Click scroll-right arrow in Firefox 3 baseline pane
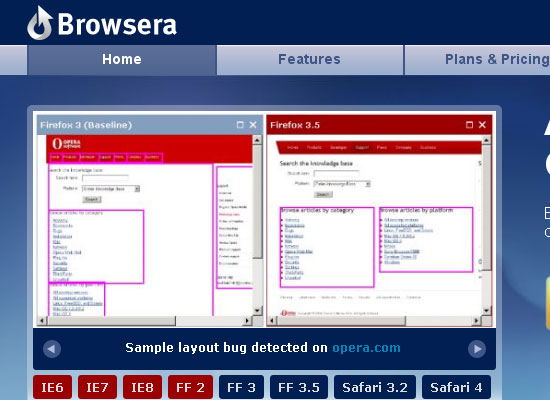Image resolution: width=550 pixels, height=400 pixels. [x=247, y=320]
